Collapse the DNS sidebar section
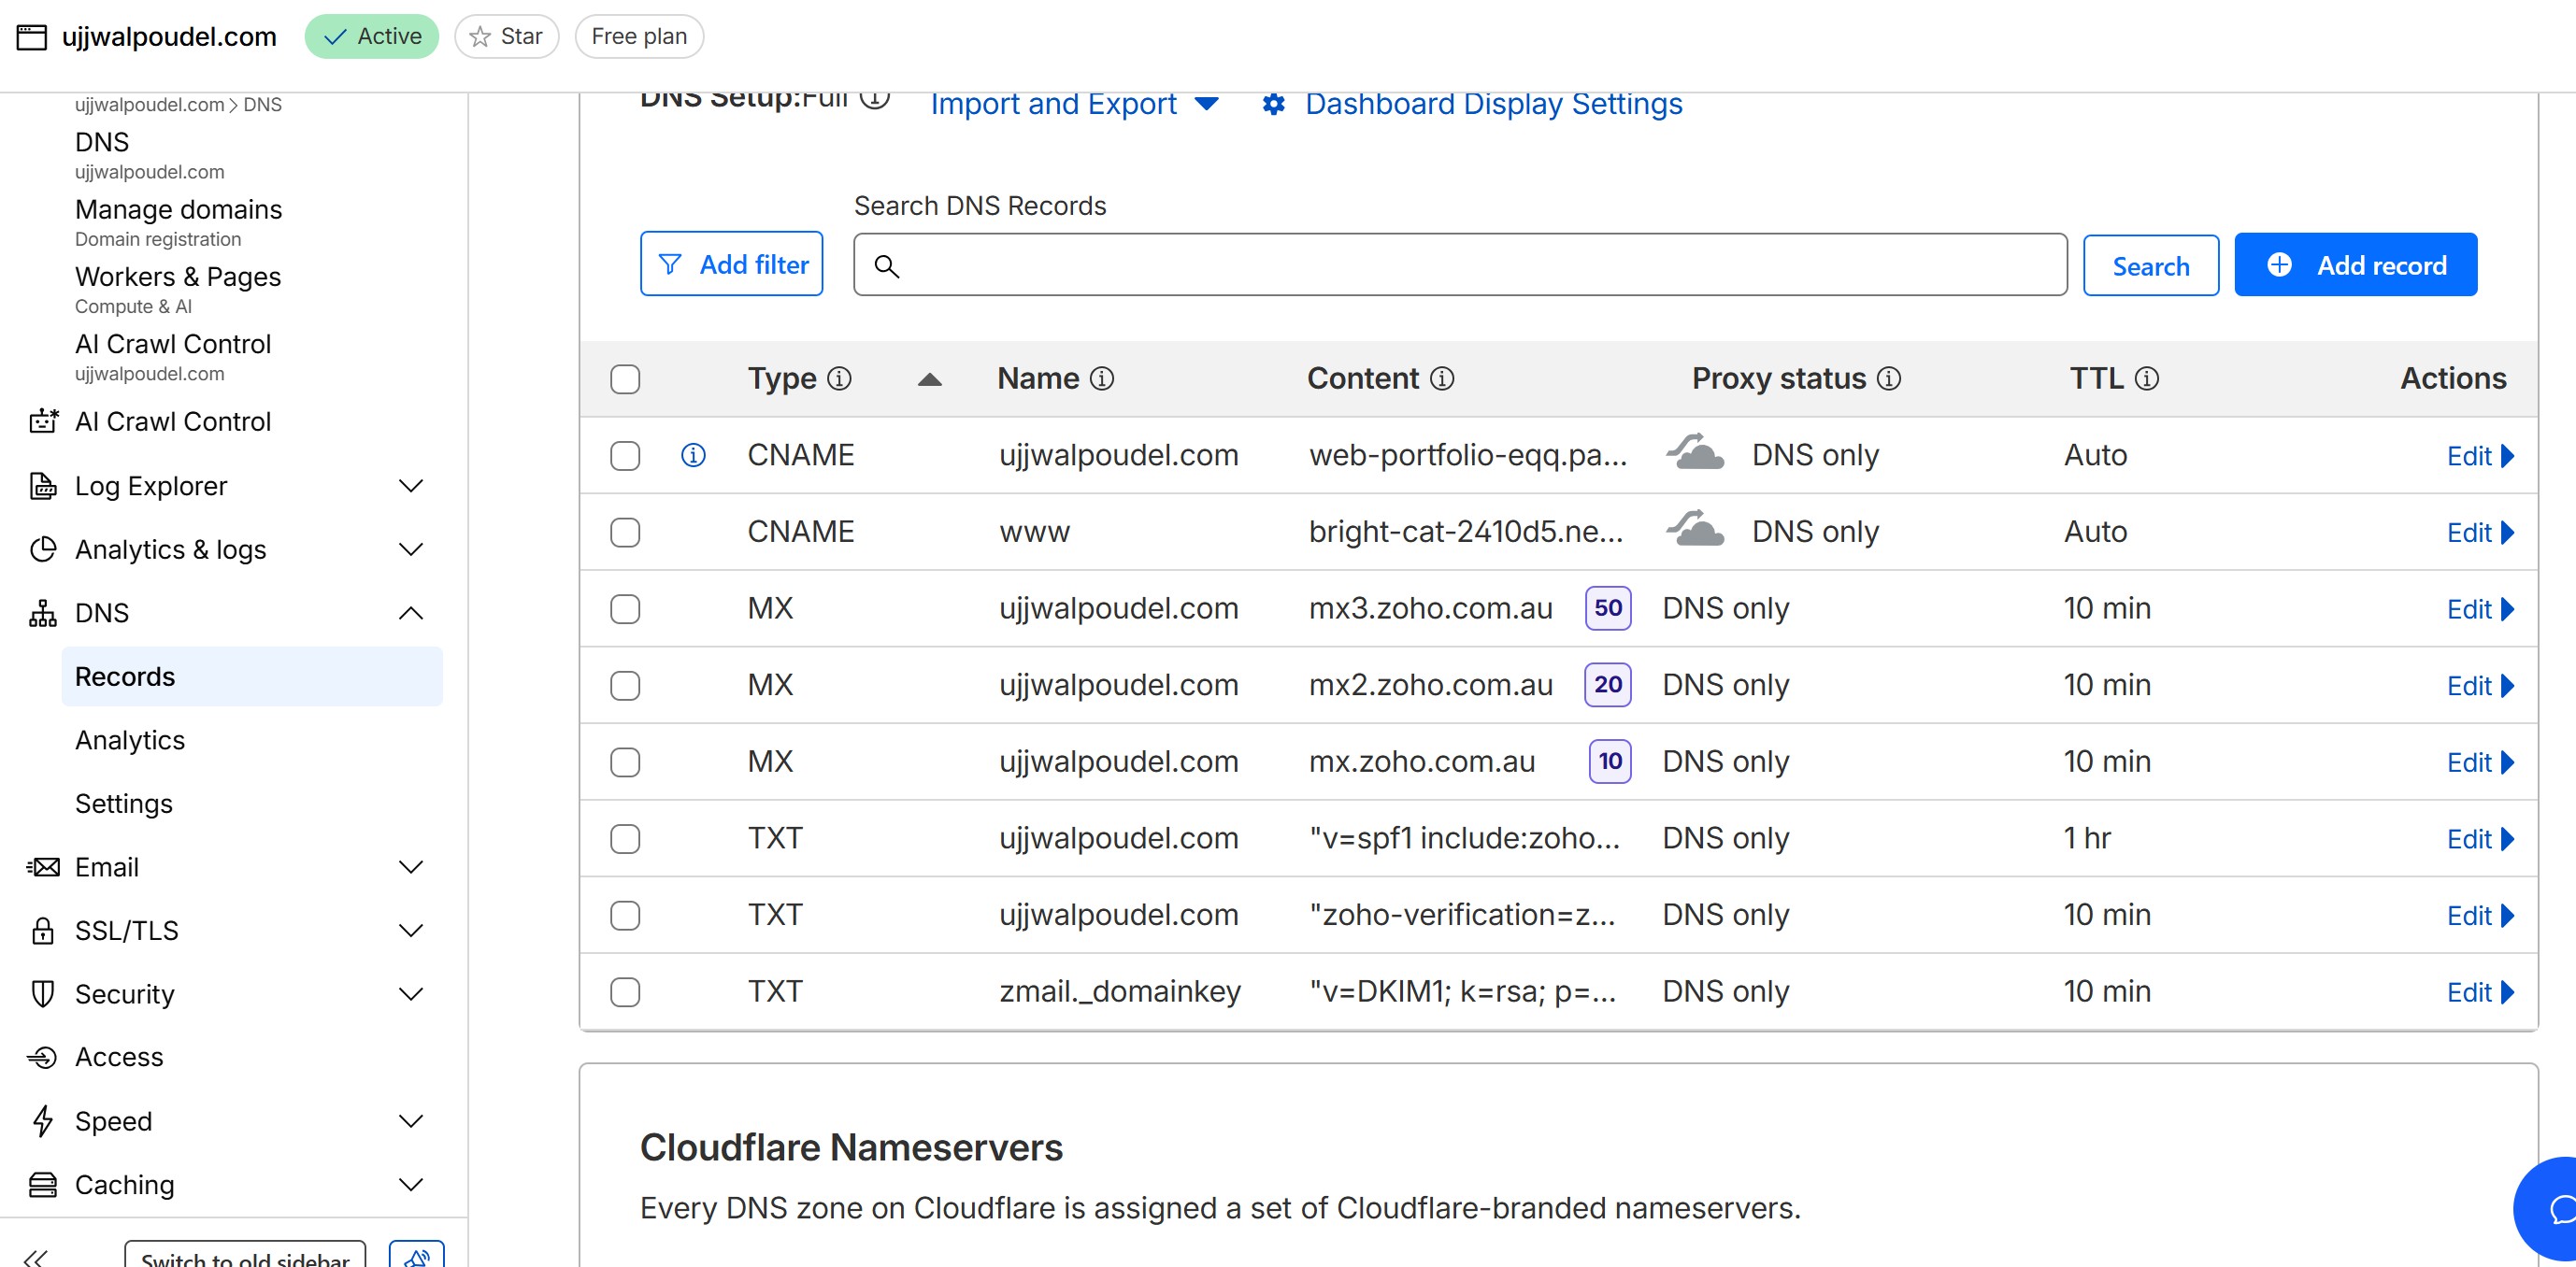Viewport: 2576px width, 1267px height. point(410,613)
